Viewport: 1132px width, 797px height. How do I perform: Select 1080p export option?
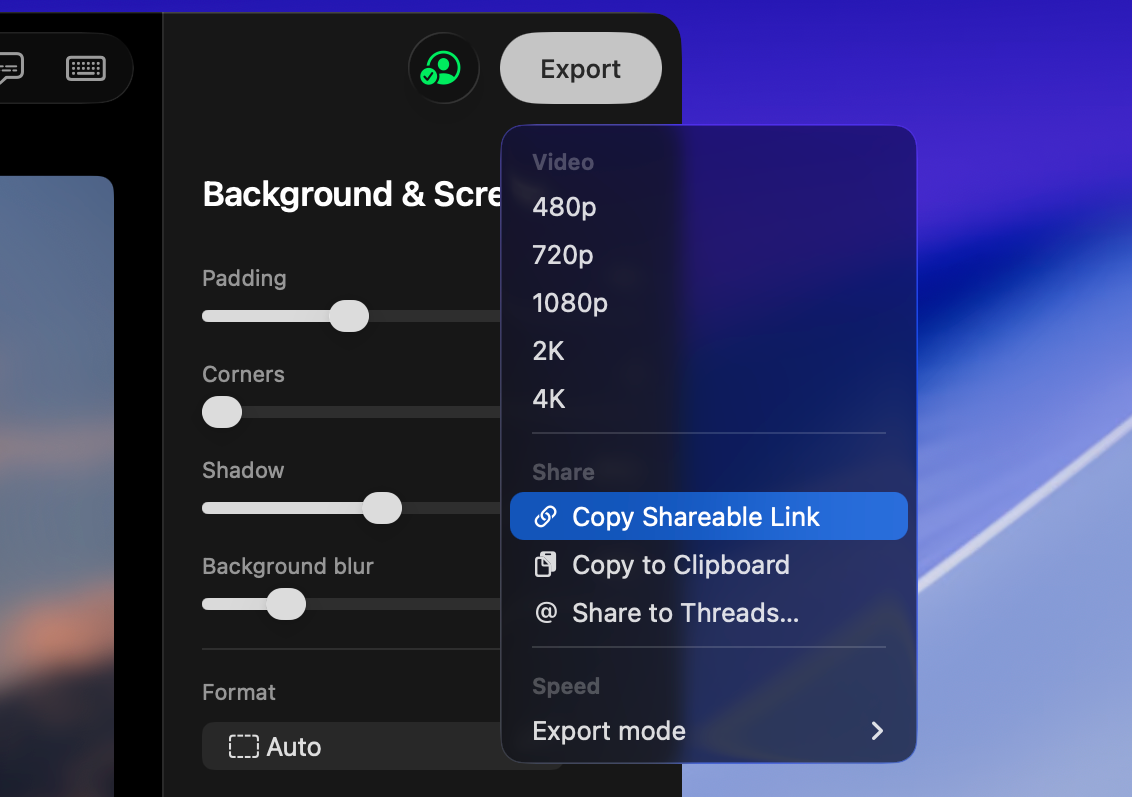click(x=708, y=303)
